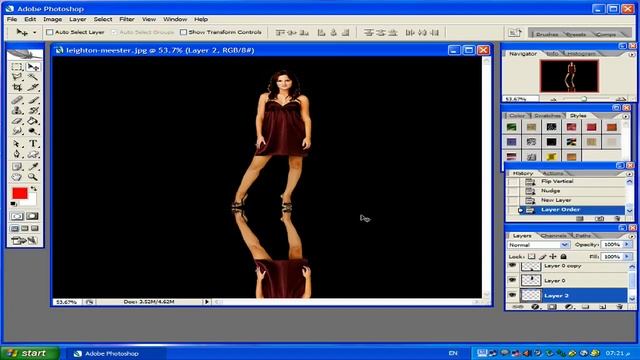
Task: Click create new layer icon in Layers panel
Action: point(602,307)
